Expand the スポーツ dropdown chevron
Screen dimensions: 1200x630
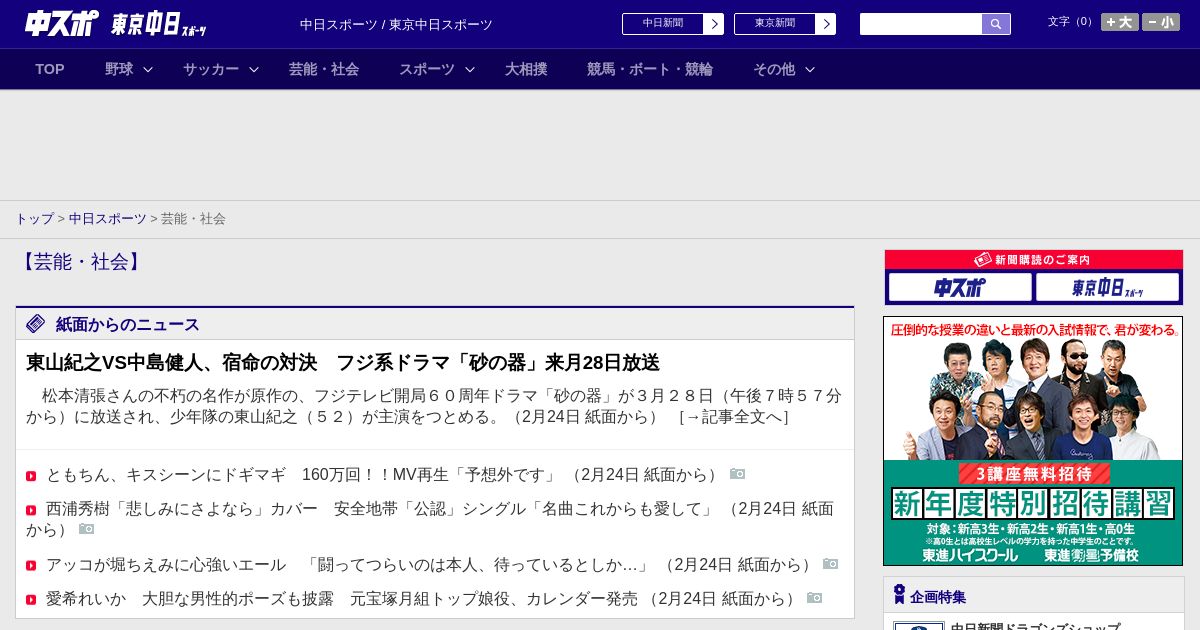click(x=470, y=69)
